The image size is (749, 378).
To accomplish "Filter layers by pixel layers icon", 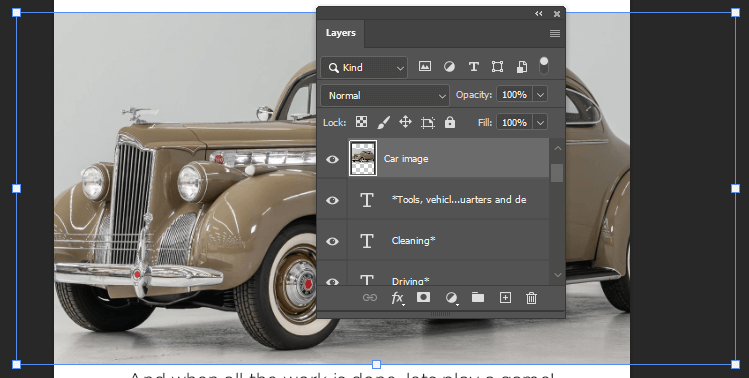I will (425, 67).
